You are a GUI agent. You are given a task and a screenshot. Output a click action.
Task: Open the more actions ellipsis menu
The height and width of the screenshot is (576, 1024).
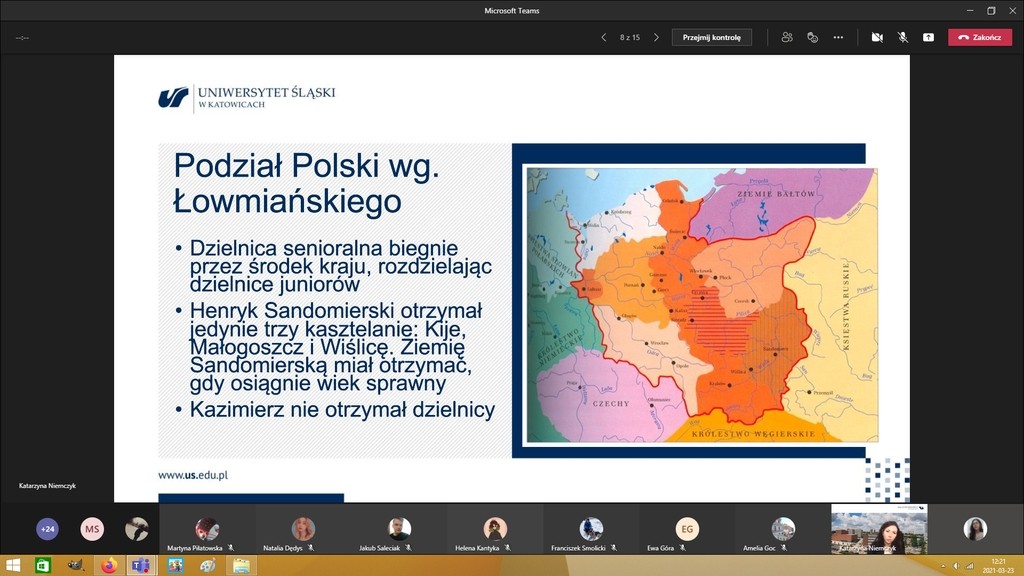coord(838,37)
